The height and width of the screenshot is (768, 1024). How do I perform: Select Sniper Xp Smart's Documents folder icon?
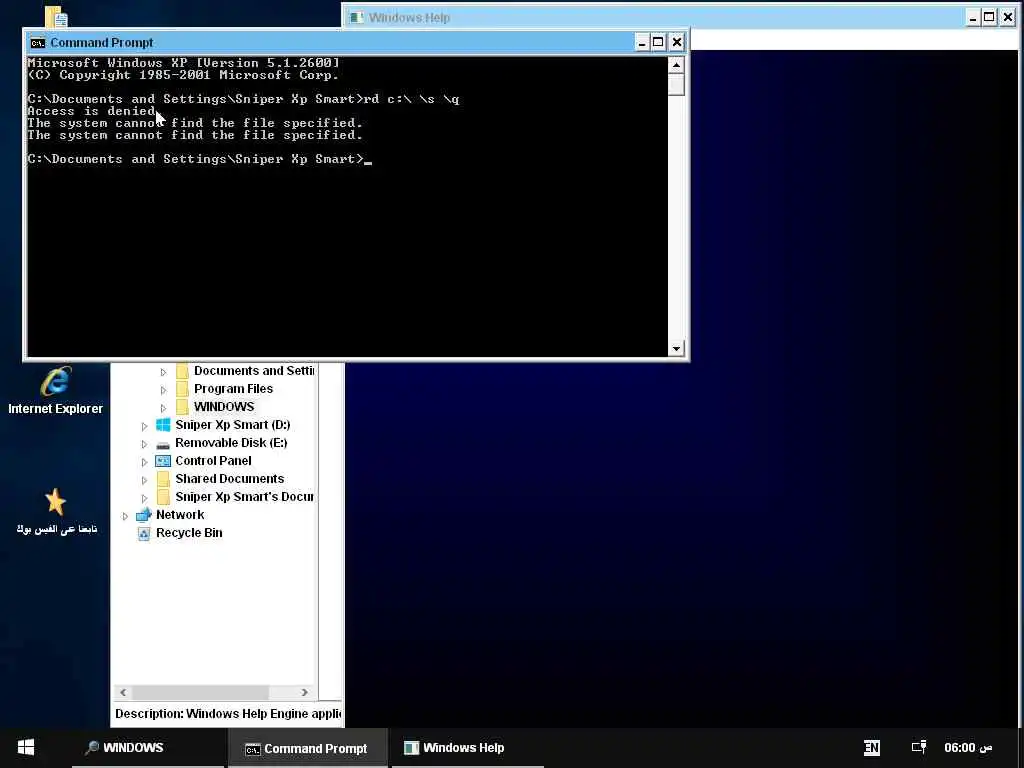(x=163, y=497)
